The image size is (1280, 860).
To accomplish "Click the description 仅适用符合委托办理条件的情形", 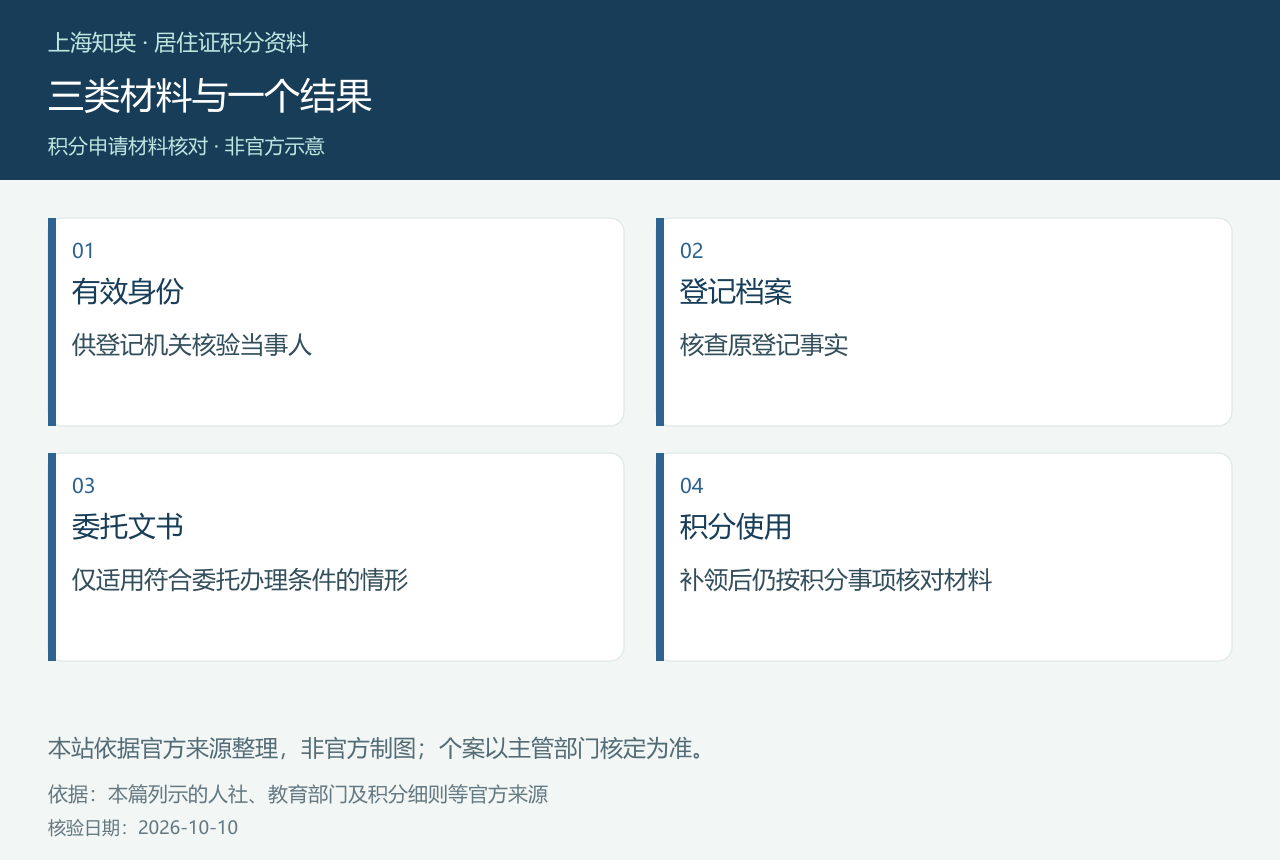I will 240,580.
